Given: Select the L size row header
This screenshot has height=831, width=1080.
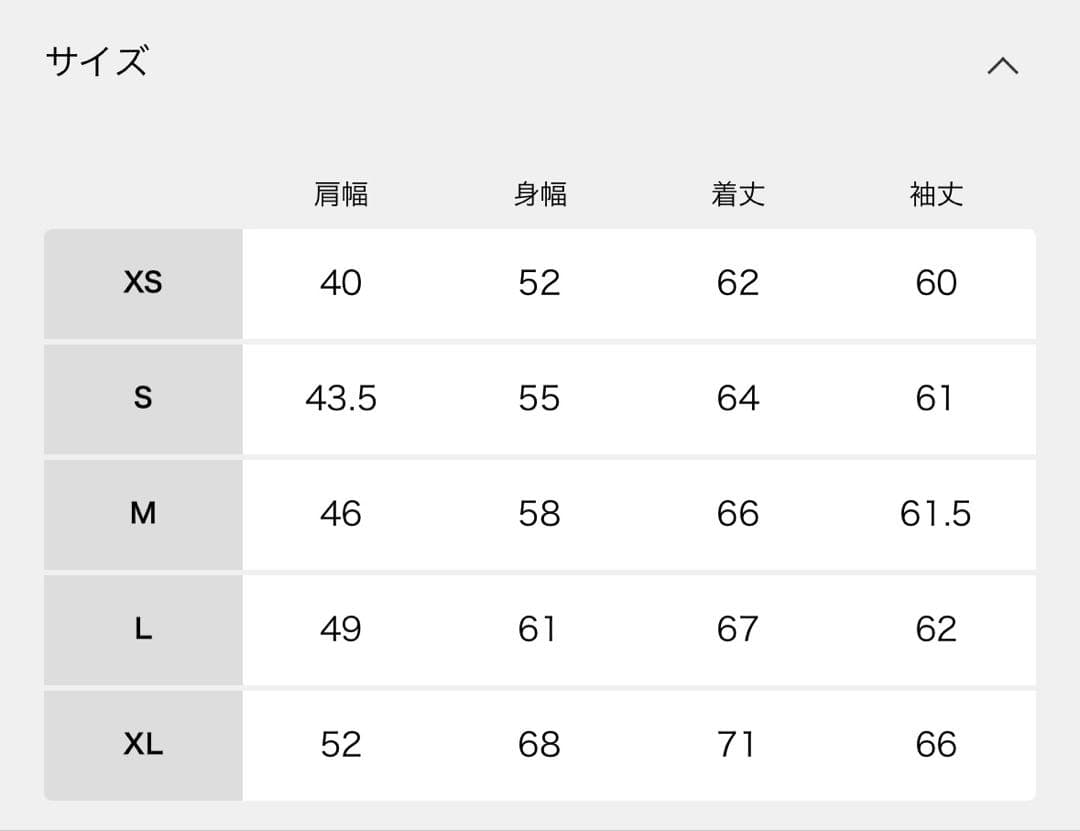Looking at the screenshot, I should tap(143, 629).
